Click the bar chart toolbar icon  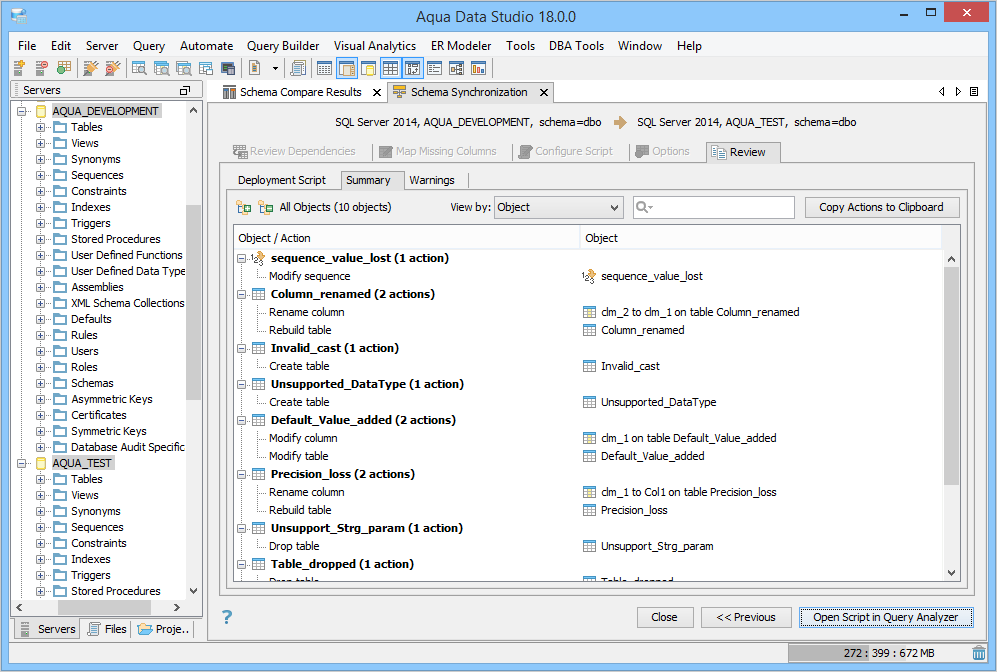click(478, 67)
